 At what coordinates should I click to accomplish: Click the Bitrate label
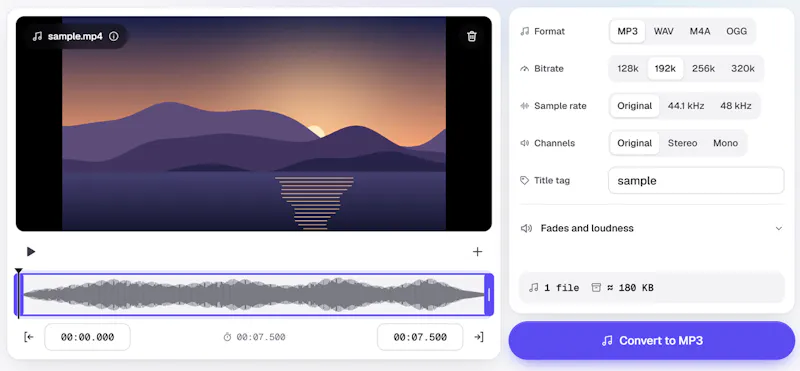click(548, 68)
